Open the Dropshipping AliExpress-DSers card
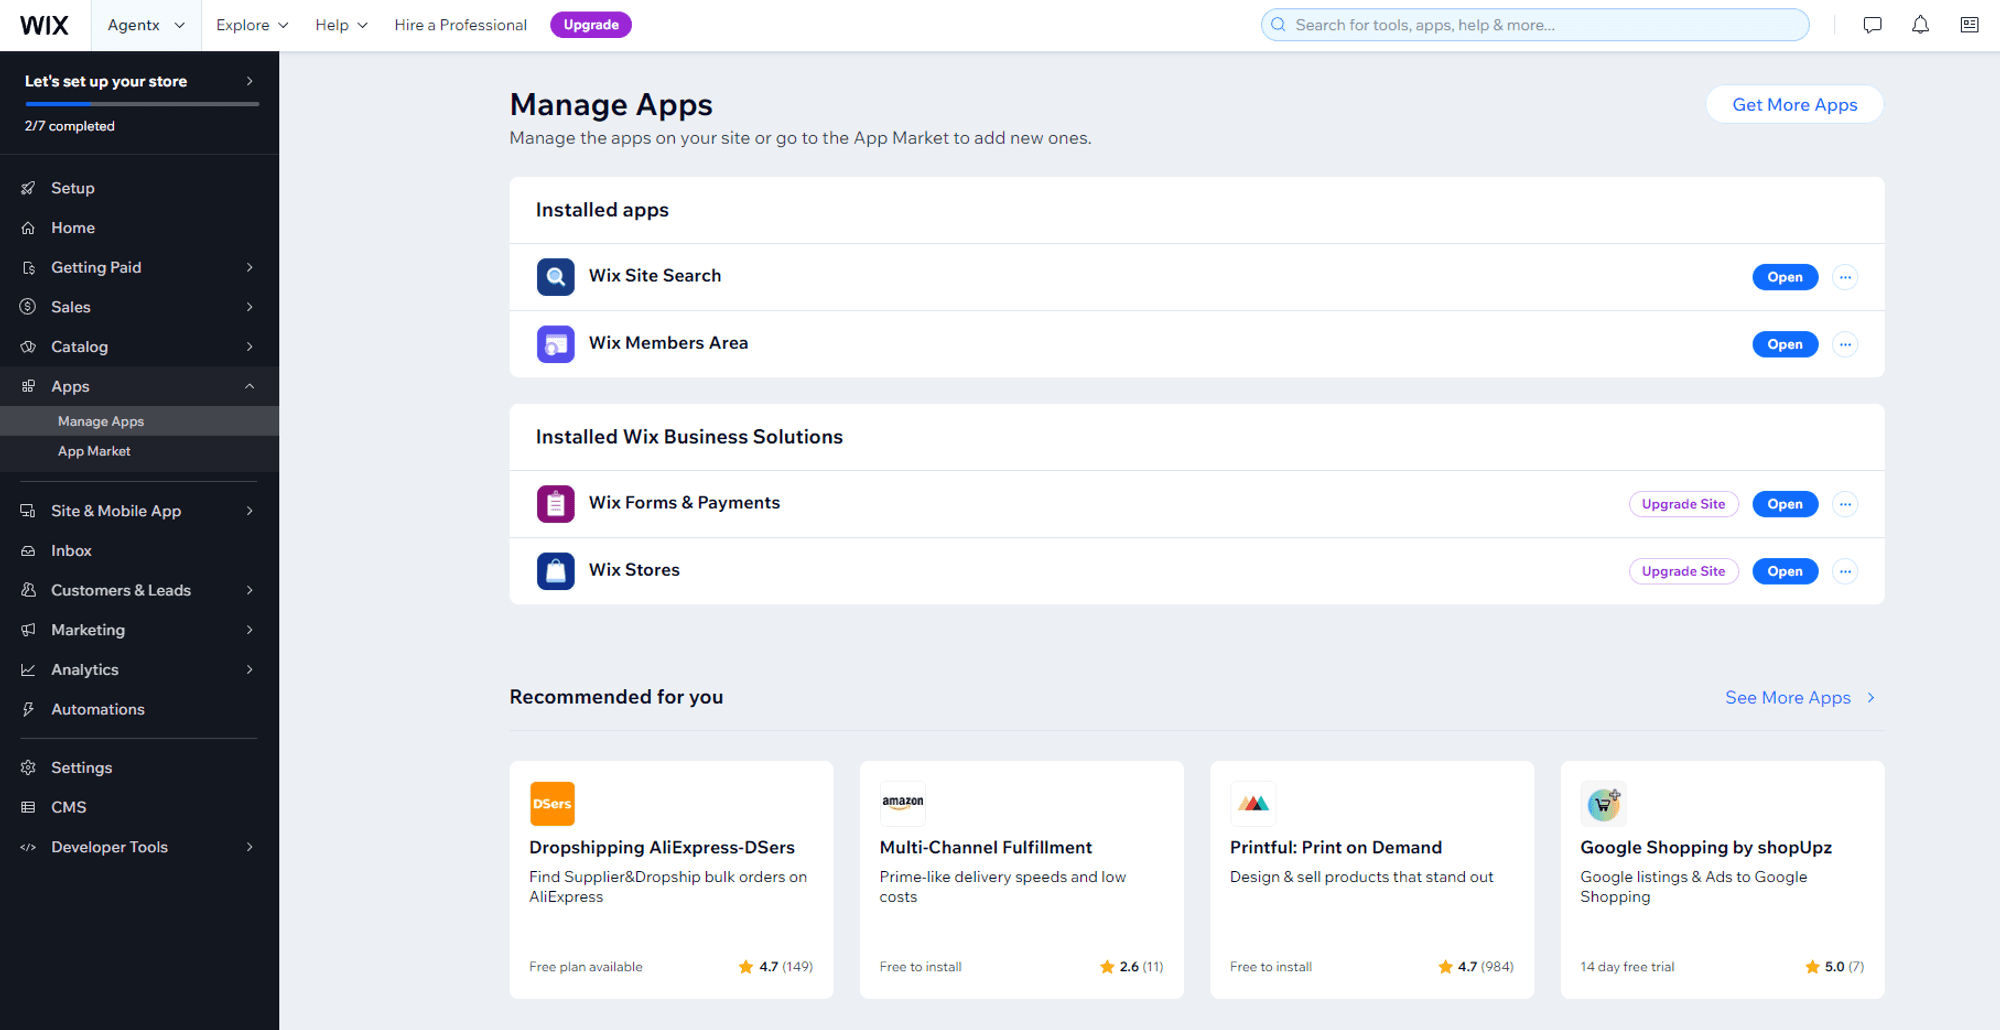Image resolution: width=2000 pixels, height=1030 pixels. pyautogui.click(x=671, y=880)
